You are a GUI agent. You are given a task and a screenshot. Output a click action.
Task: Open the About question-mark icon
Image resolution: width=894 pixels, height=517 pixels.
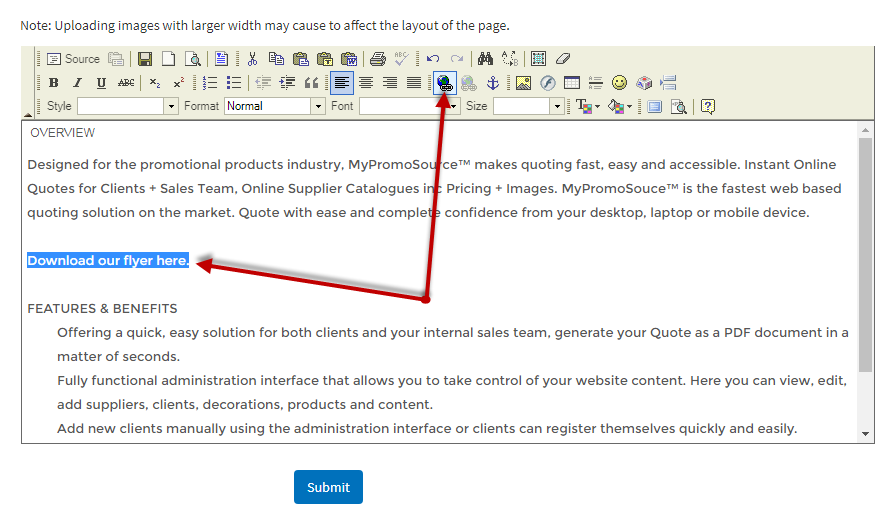(x=708, y=106)
